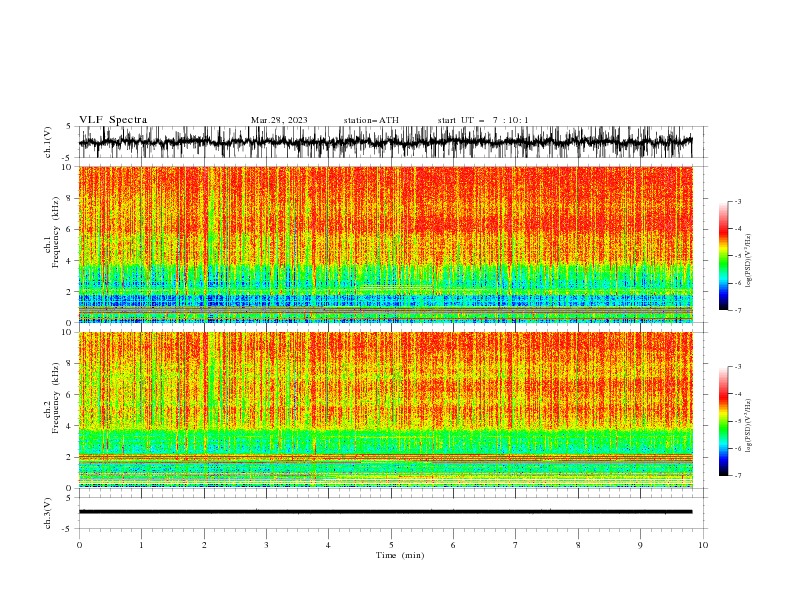The width and height of the screenshot is (792, 612).
Task: Click time axis tick label '0'
Action: (x=79, y=545)
